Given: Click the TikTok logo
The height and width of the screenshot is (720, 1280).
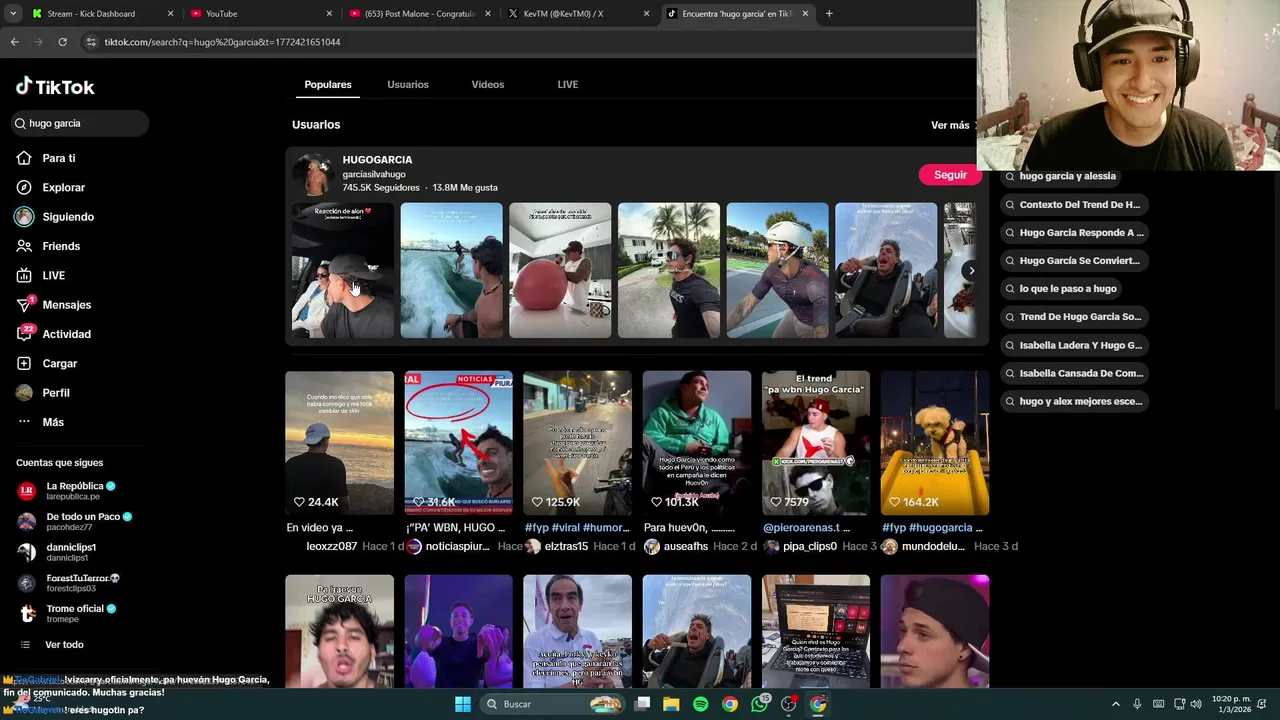Looking at the screenshot, I should (x=55, y=87).
